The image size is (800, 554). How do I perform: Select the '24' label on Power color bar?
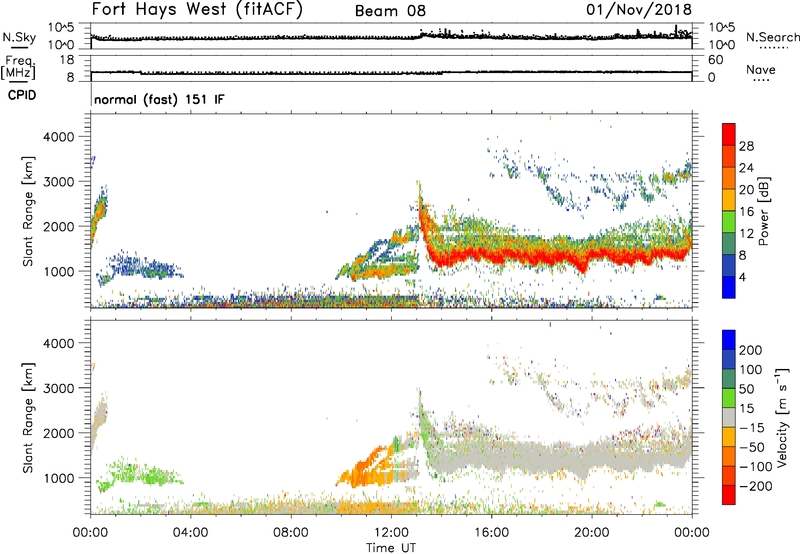click(746, 168)
